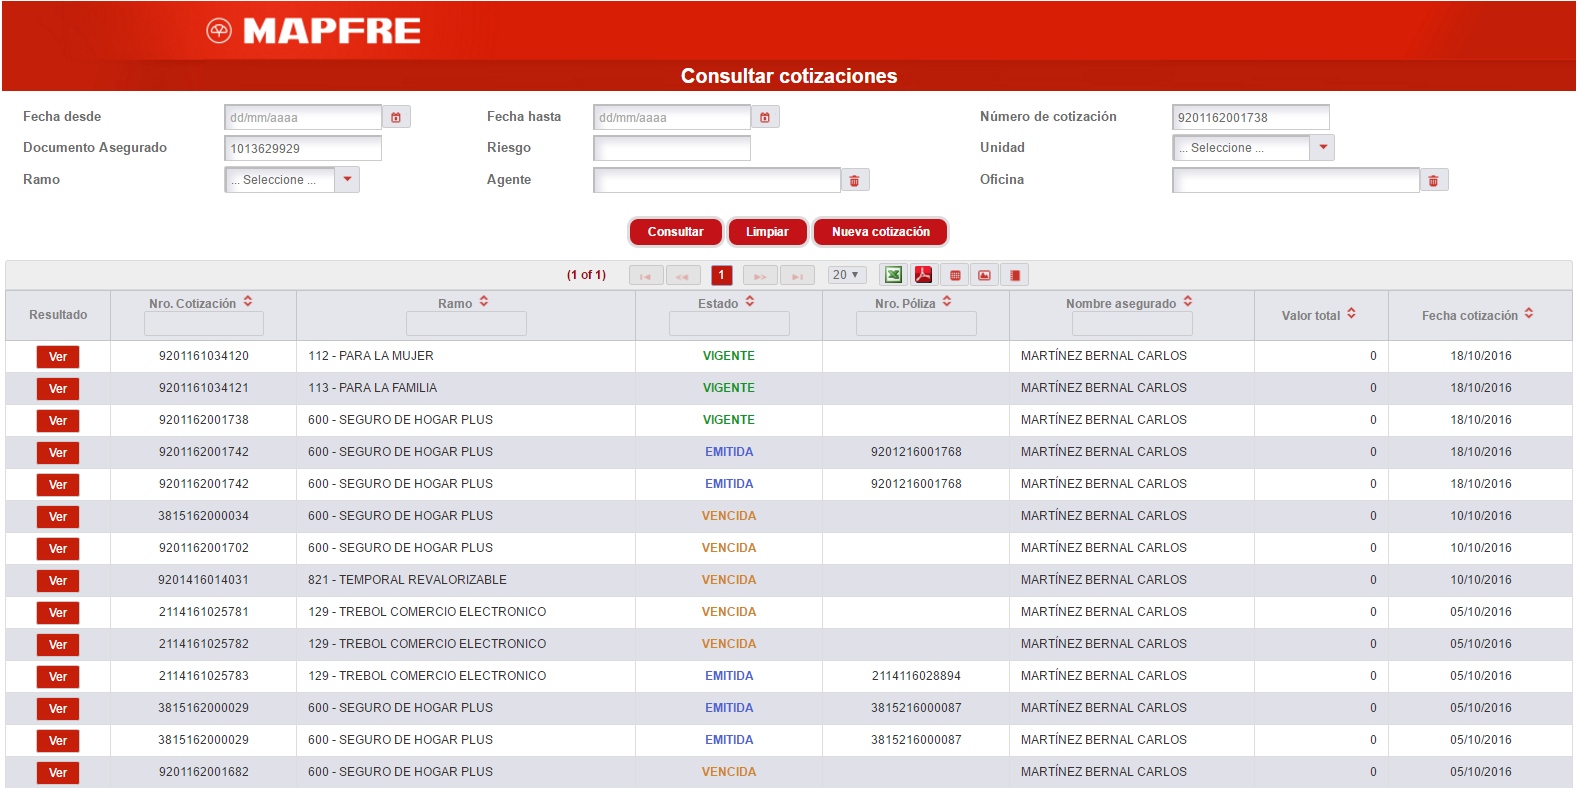Click the EMITIDA status of quotation 2114161025783
The height and width of the screenshot is (788, 1580).
[x=729, y=676]
